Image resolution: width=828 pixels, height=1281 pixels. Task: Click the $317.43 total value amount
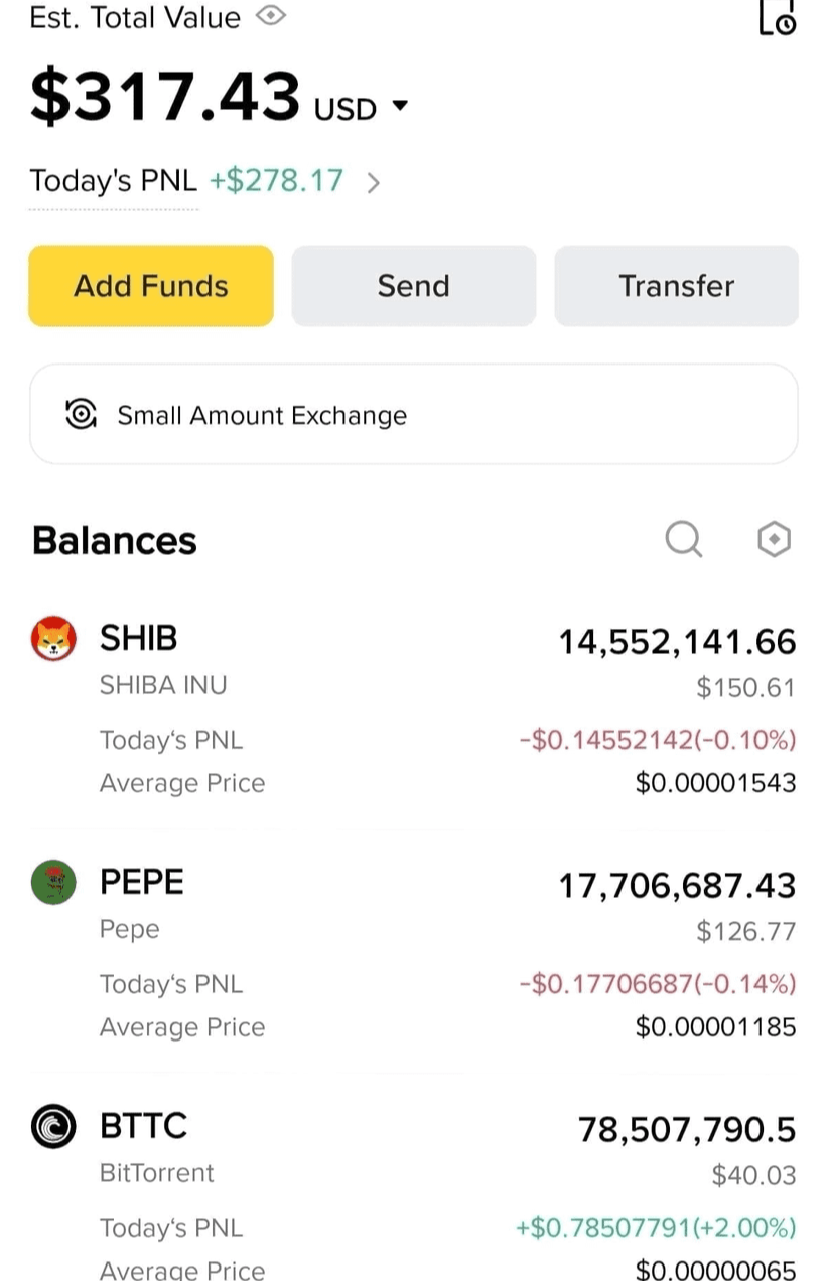pos(165,97)
